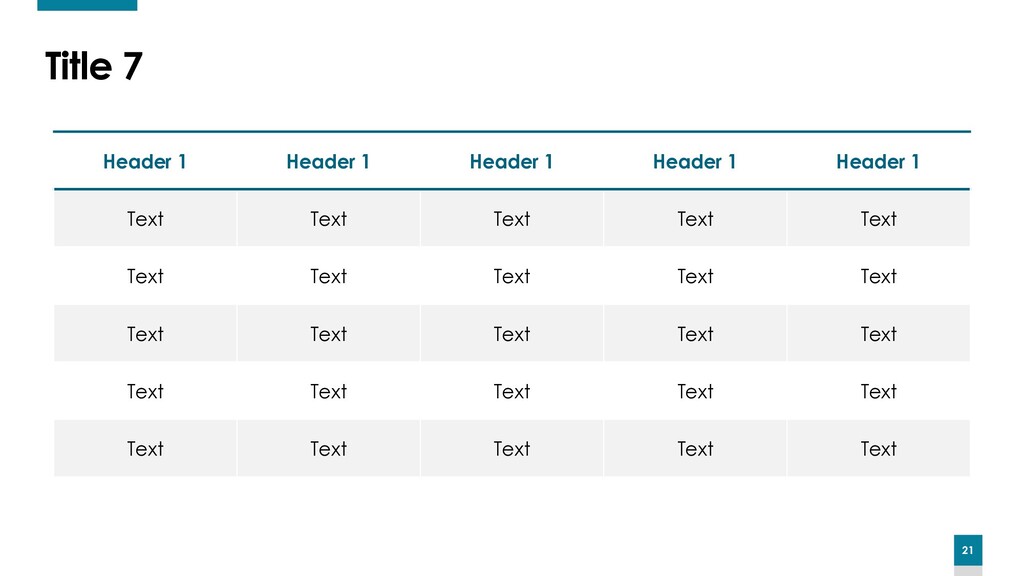Viewport: 1024px width, 576px height.
Task: Select the middle column's Header 1 cell
Action: 511,161
